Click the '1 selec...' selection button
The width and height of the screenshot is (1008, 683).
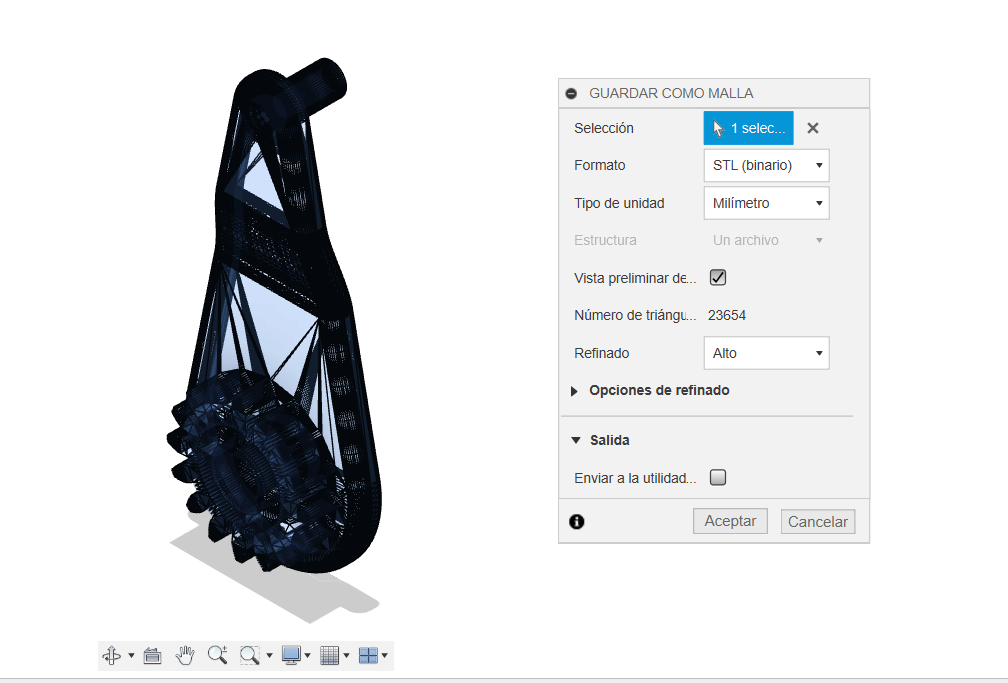tap(748, 128)
